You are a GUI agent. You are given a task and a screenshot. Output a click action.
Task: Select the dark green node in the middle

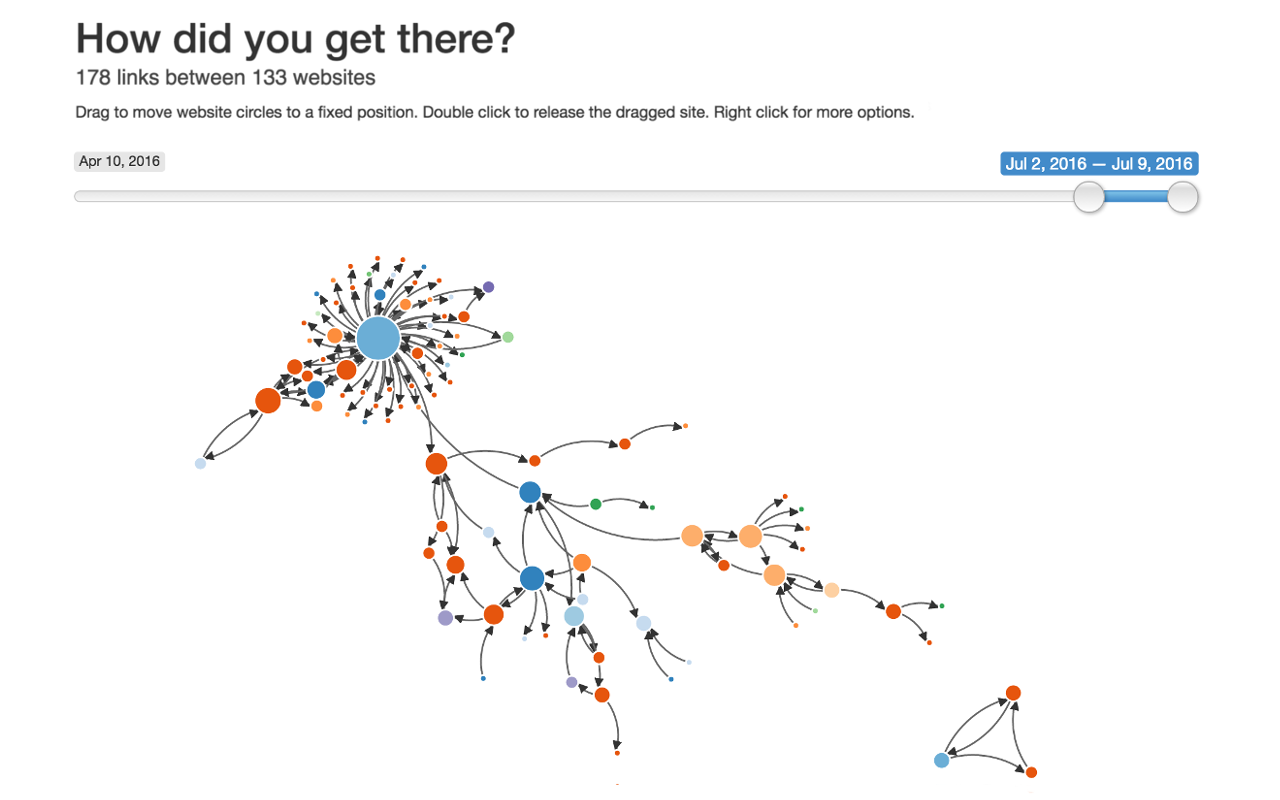(595, 504)
